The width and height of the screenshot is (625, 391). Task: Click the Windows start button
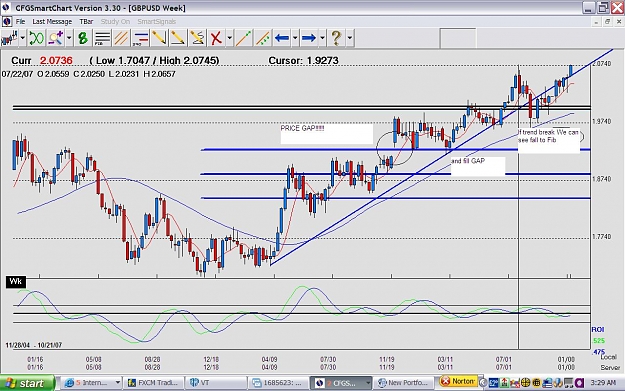click(27, 383)
